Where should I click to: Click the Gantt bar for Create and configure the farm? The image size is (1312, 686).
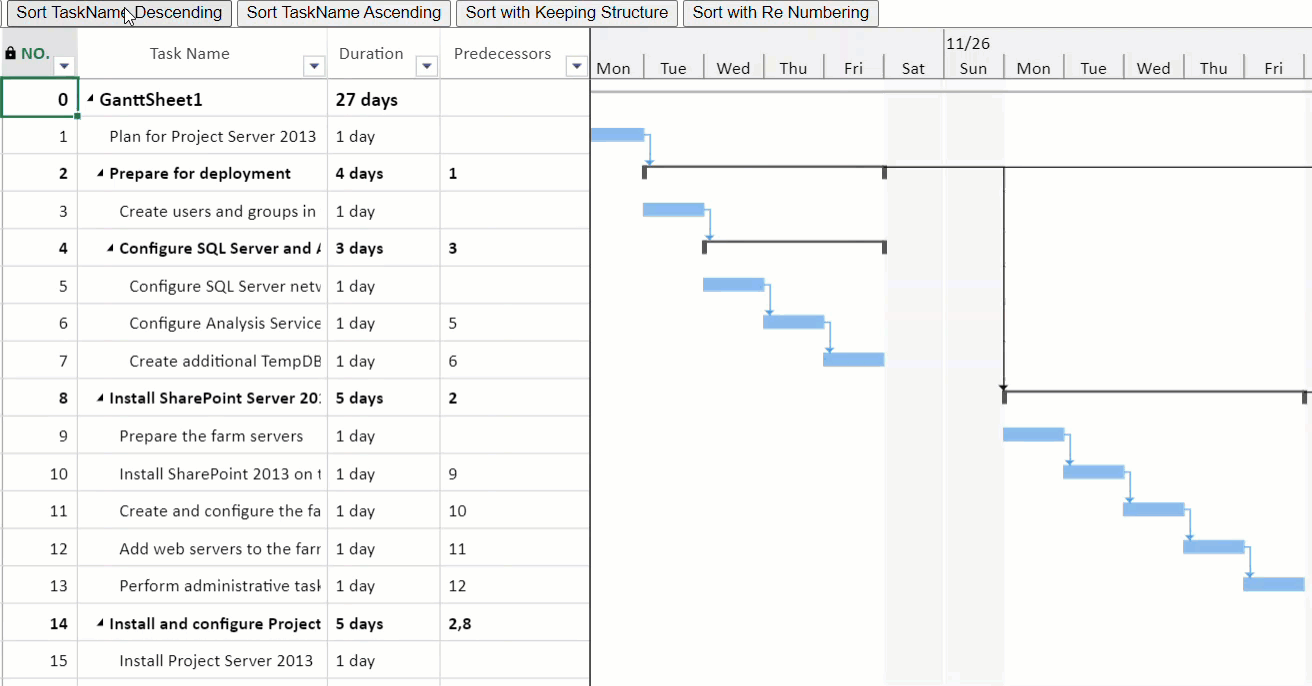[1153, 510]
